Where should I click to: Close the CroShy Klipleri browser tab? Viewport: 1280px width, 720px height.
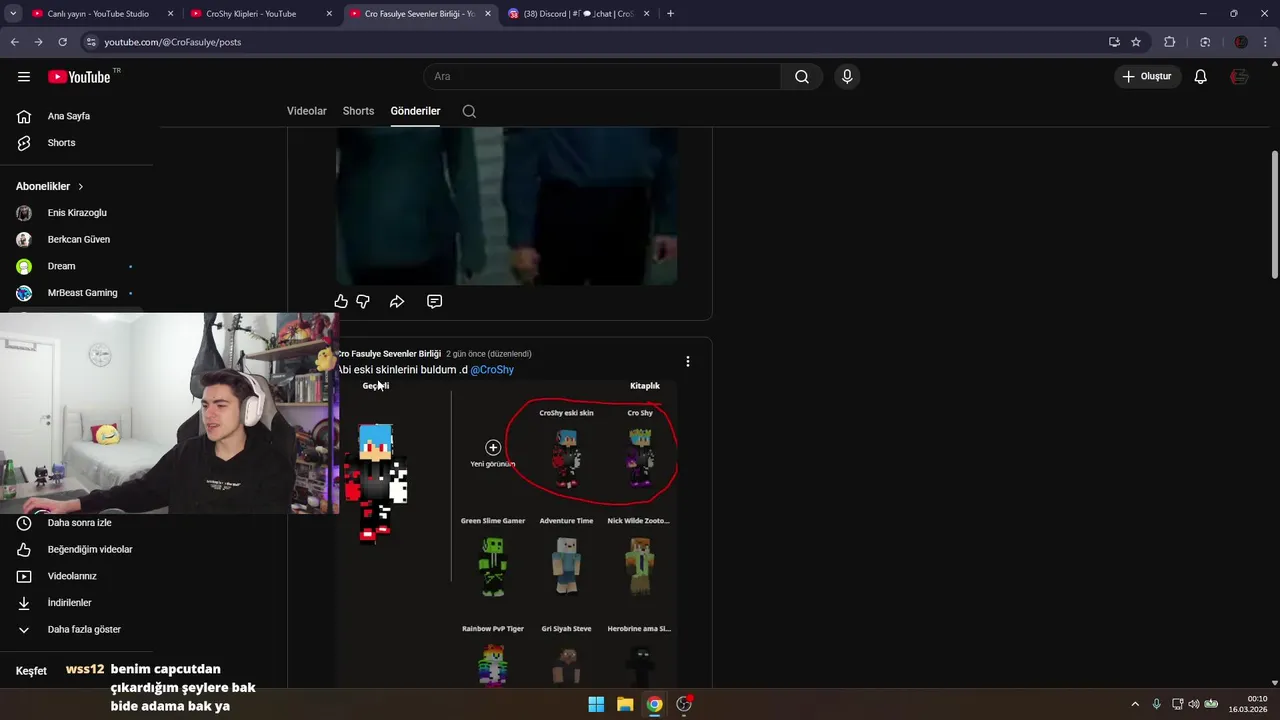pos(329,14)
